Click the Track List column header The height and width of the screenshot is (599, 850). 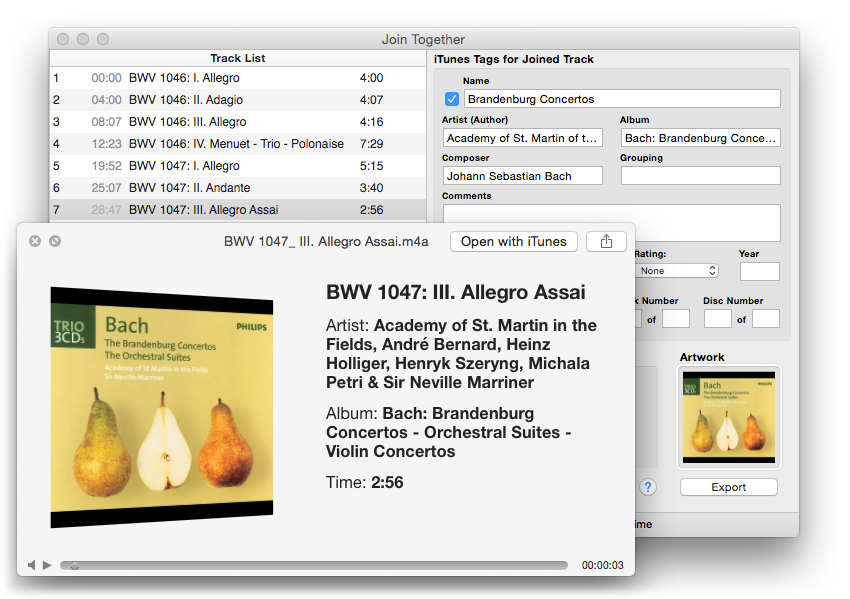[237, 58]
